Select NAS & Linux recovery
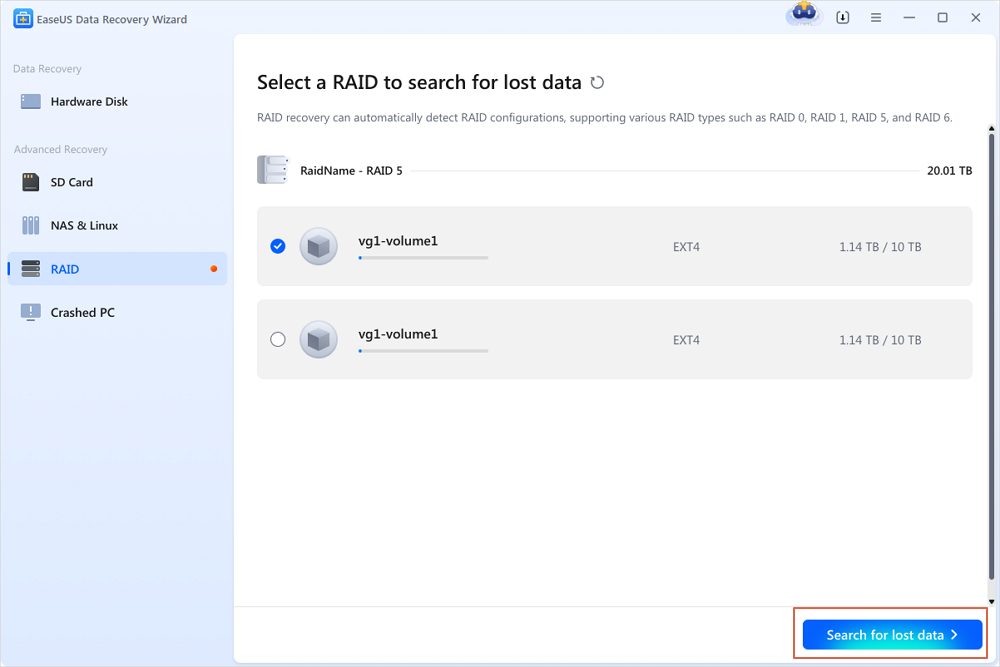Image resolution: width=1000 pixels, height=667 pixels. 117,226
